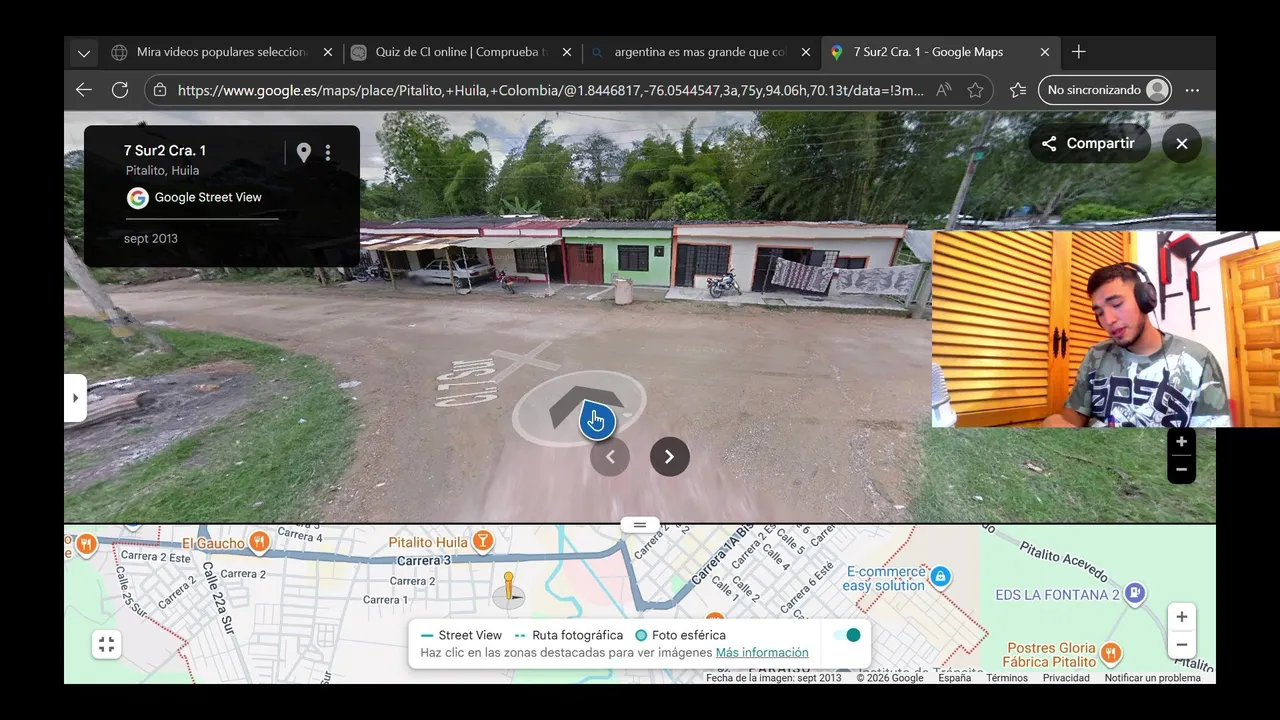This screenshot has height=720, width=1280.
Task: Zoom in on the minimap
Action: click(x=1181, y=617)
